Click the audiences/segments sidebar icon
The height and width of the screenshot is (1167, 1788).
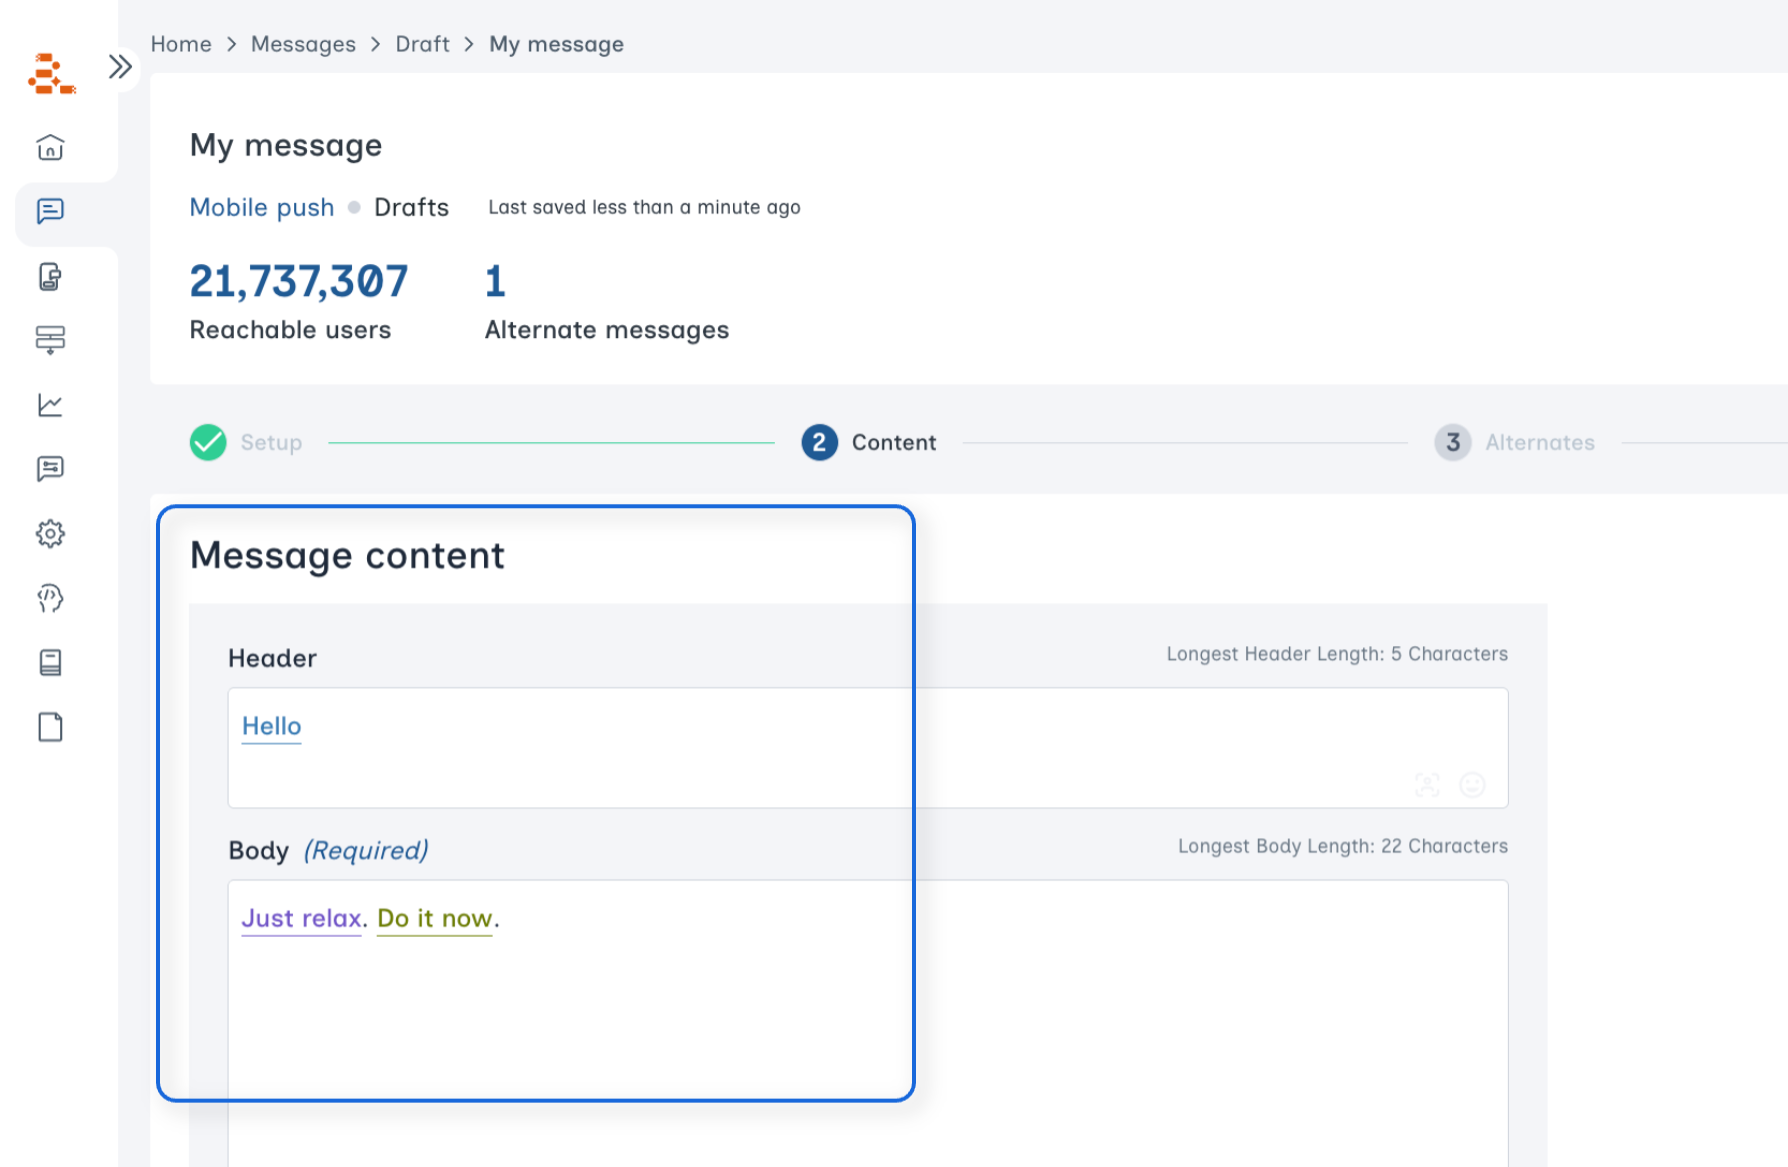coord(50,340)
